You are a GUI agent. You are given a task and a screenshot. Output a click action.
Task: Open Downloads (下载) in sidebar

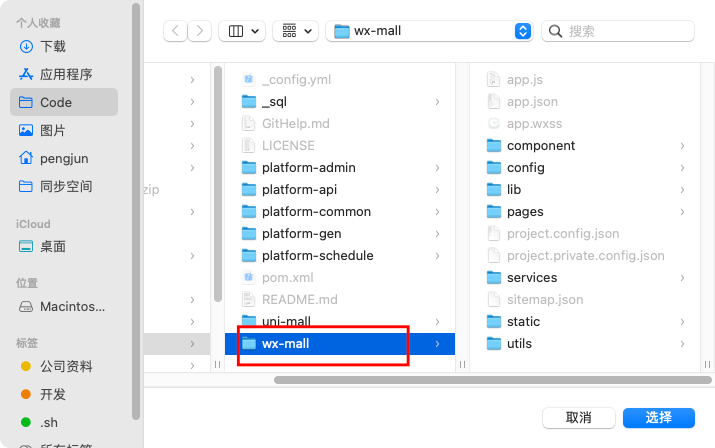click(63, 46)
